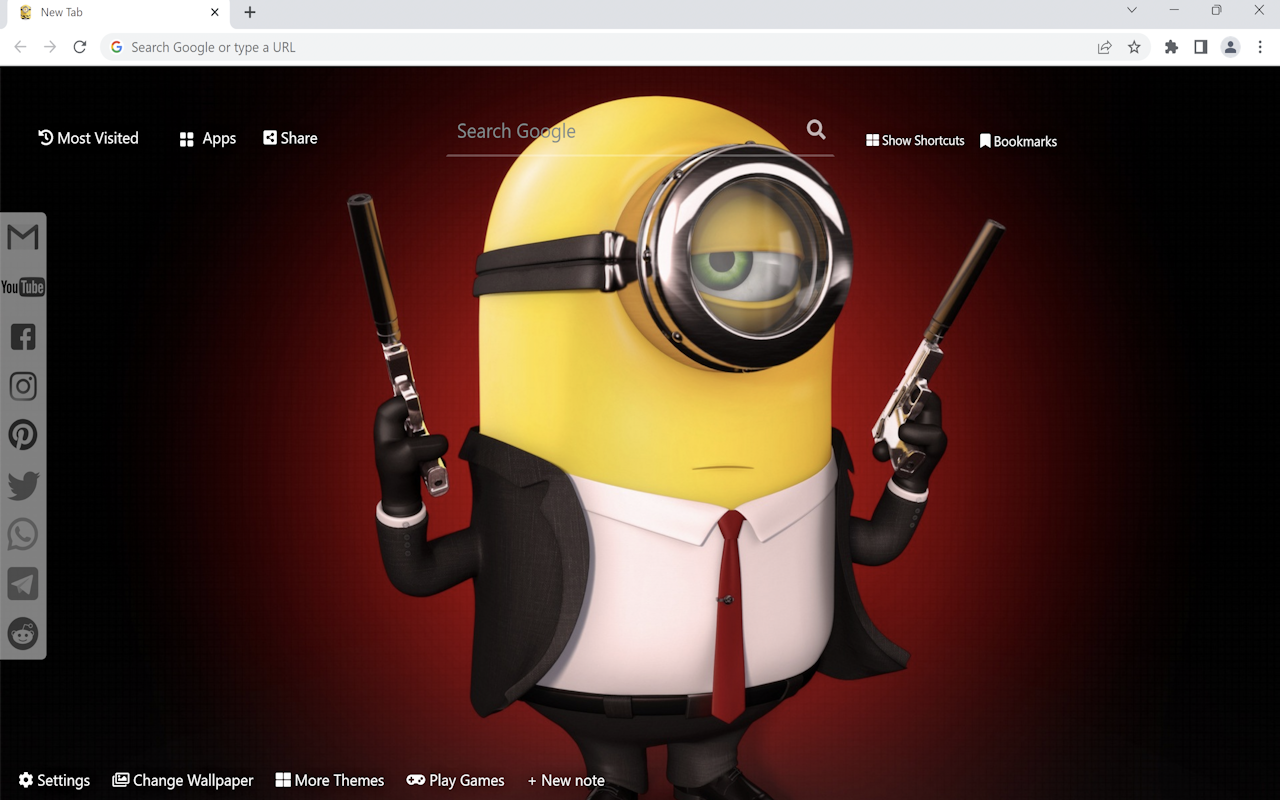Open the Pinterest sidebar icon
The height and width of the screenshot is (800, 1280).
[23, 435]
